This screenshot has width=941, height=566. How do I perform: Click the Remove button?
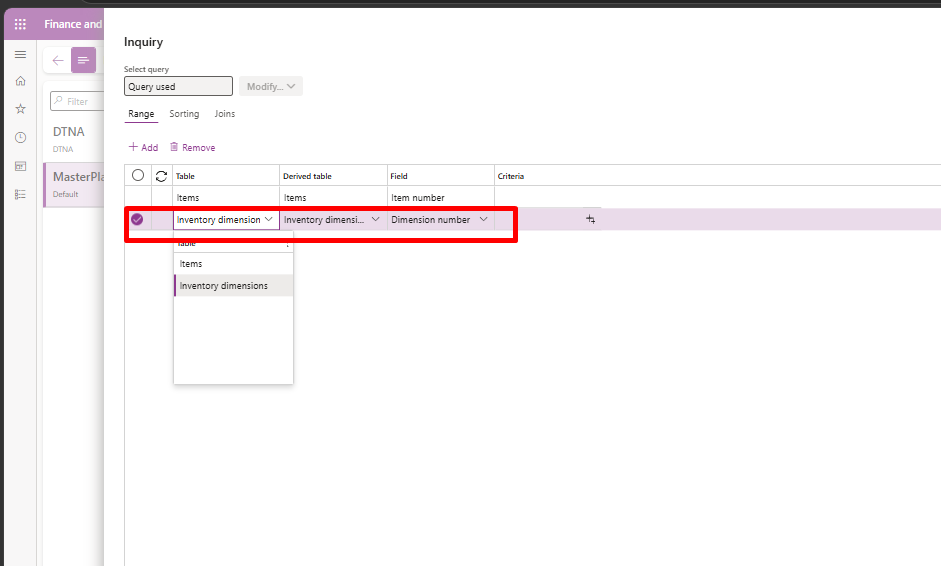(193, 148)
